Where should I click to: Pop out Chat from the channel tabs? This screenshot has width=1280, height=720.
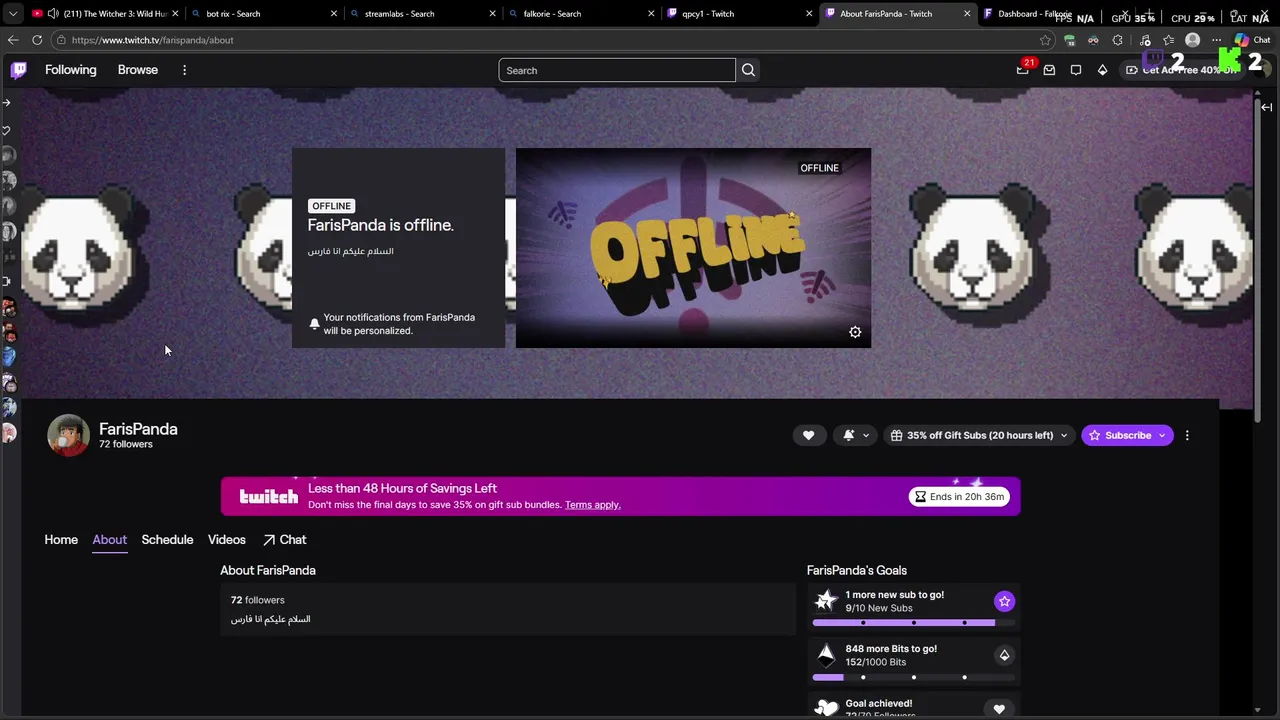(284, 539)
